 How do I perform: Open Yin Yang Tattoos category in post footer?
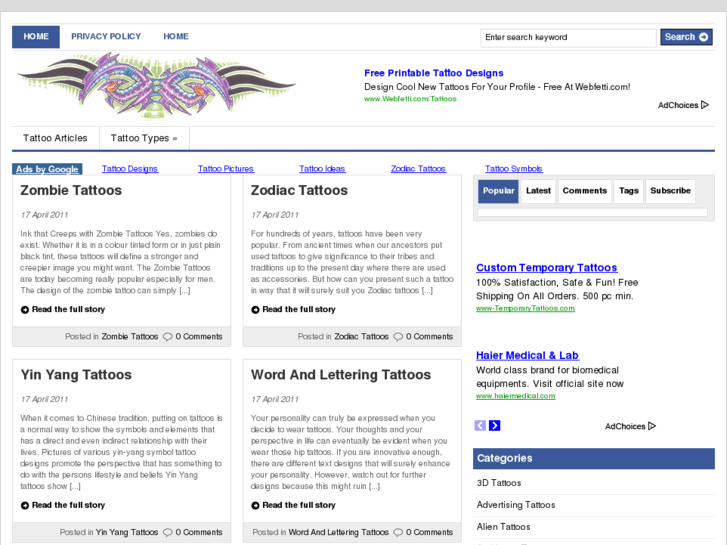[127, 532]
